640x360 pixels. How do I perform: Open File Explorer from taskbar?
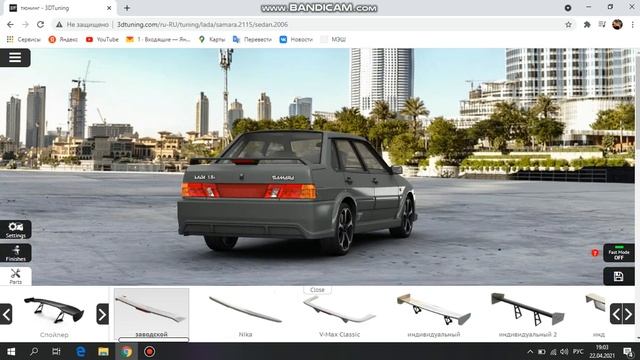pos(103,351)
